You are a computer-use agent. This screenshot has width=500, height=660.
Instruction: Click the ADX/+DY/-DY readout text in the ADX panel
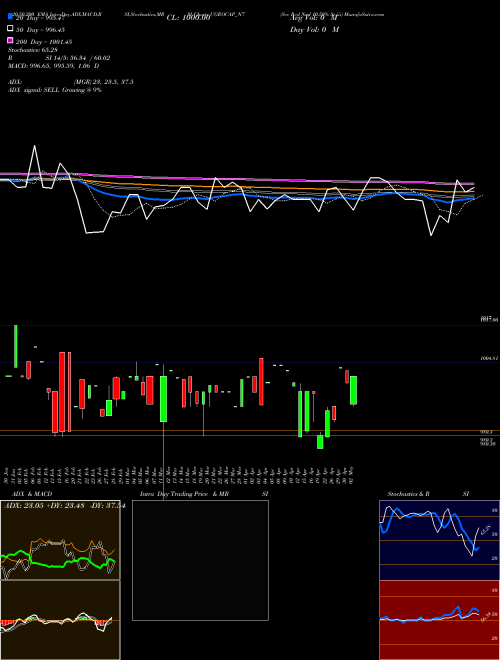pyautogui.click(x=64, y=506)
